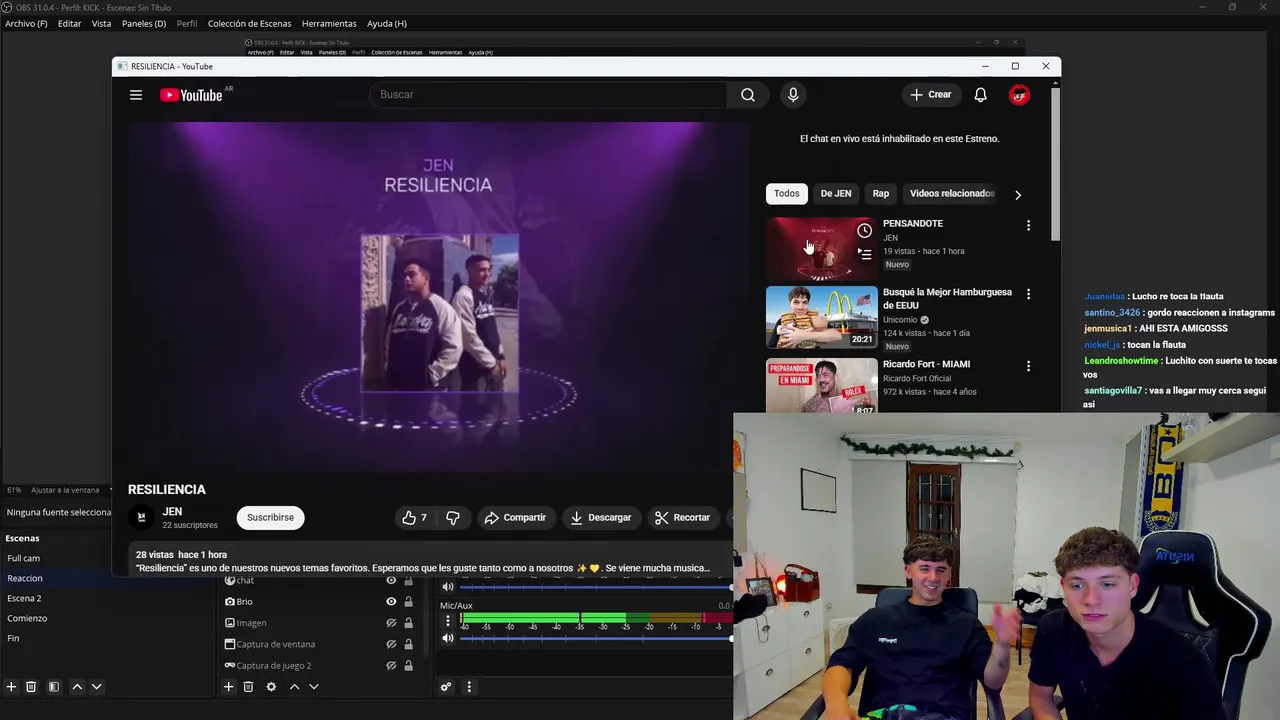Open options for the PENSANDOTE video
1280x720 pixels.
point(1028,226)
